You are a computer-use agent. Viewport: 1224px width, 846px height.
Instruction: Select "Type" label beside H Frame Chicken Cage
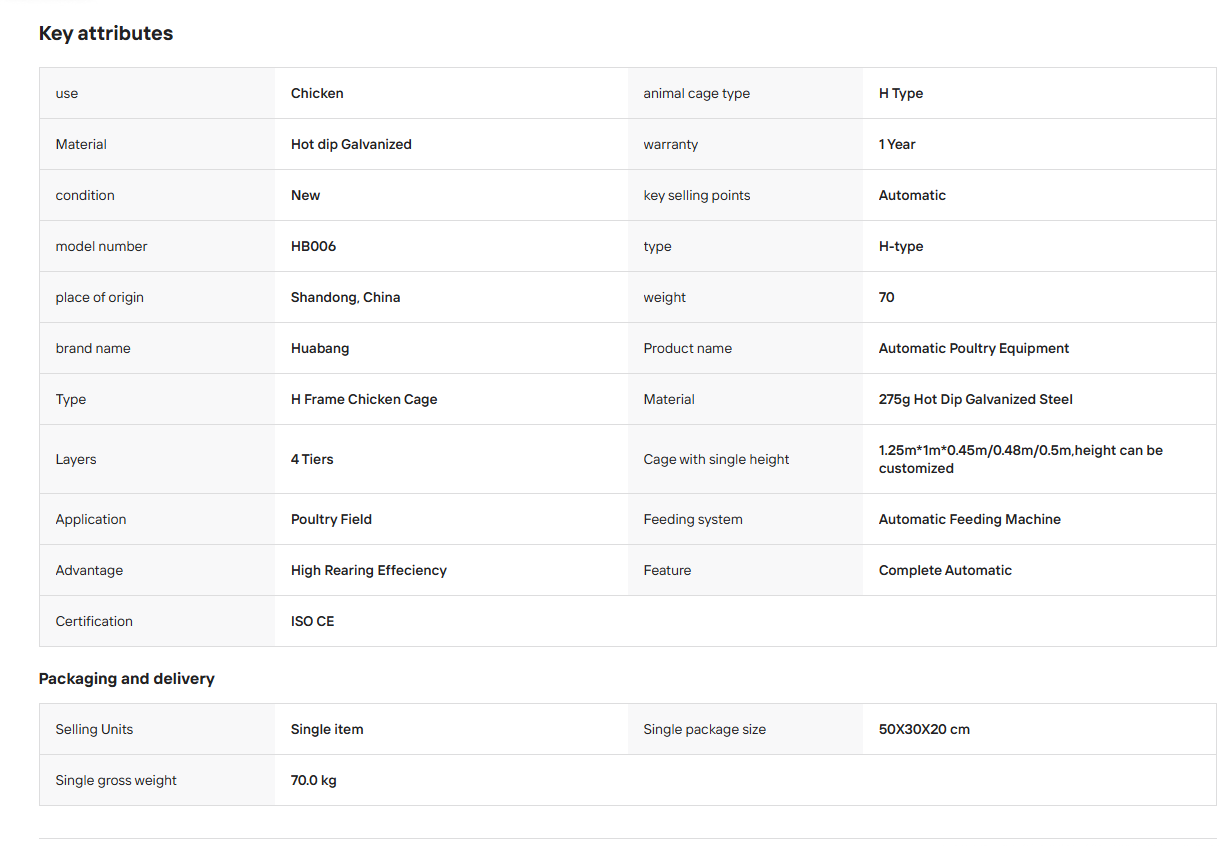71,399
